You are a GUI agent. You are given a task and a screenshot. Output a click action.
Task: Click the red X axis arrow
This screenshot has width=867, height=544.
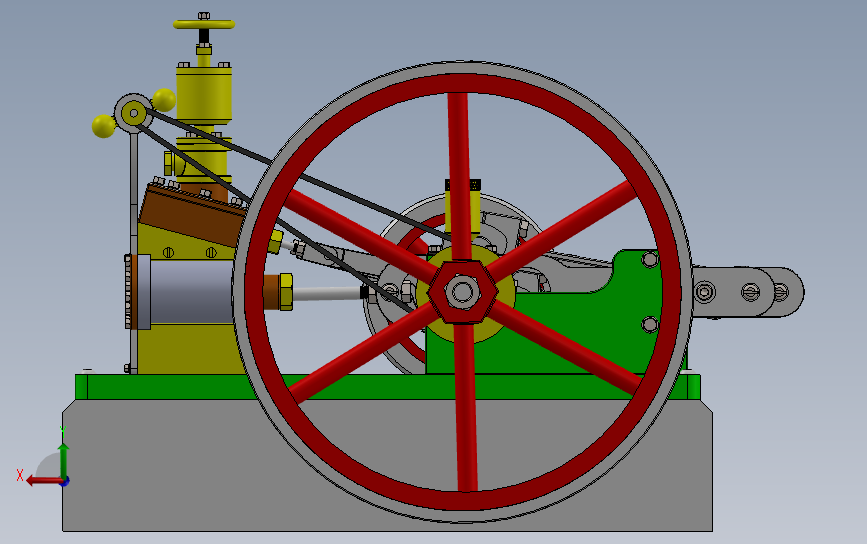[x=44, y=481]
